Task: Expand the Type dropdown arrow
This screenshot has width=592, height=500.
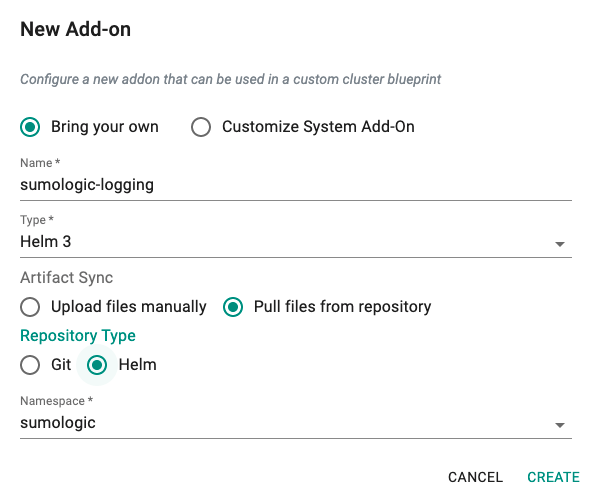Action: click(x=560, y=244)
